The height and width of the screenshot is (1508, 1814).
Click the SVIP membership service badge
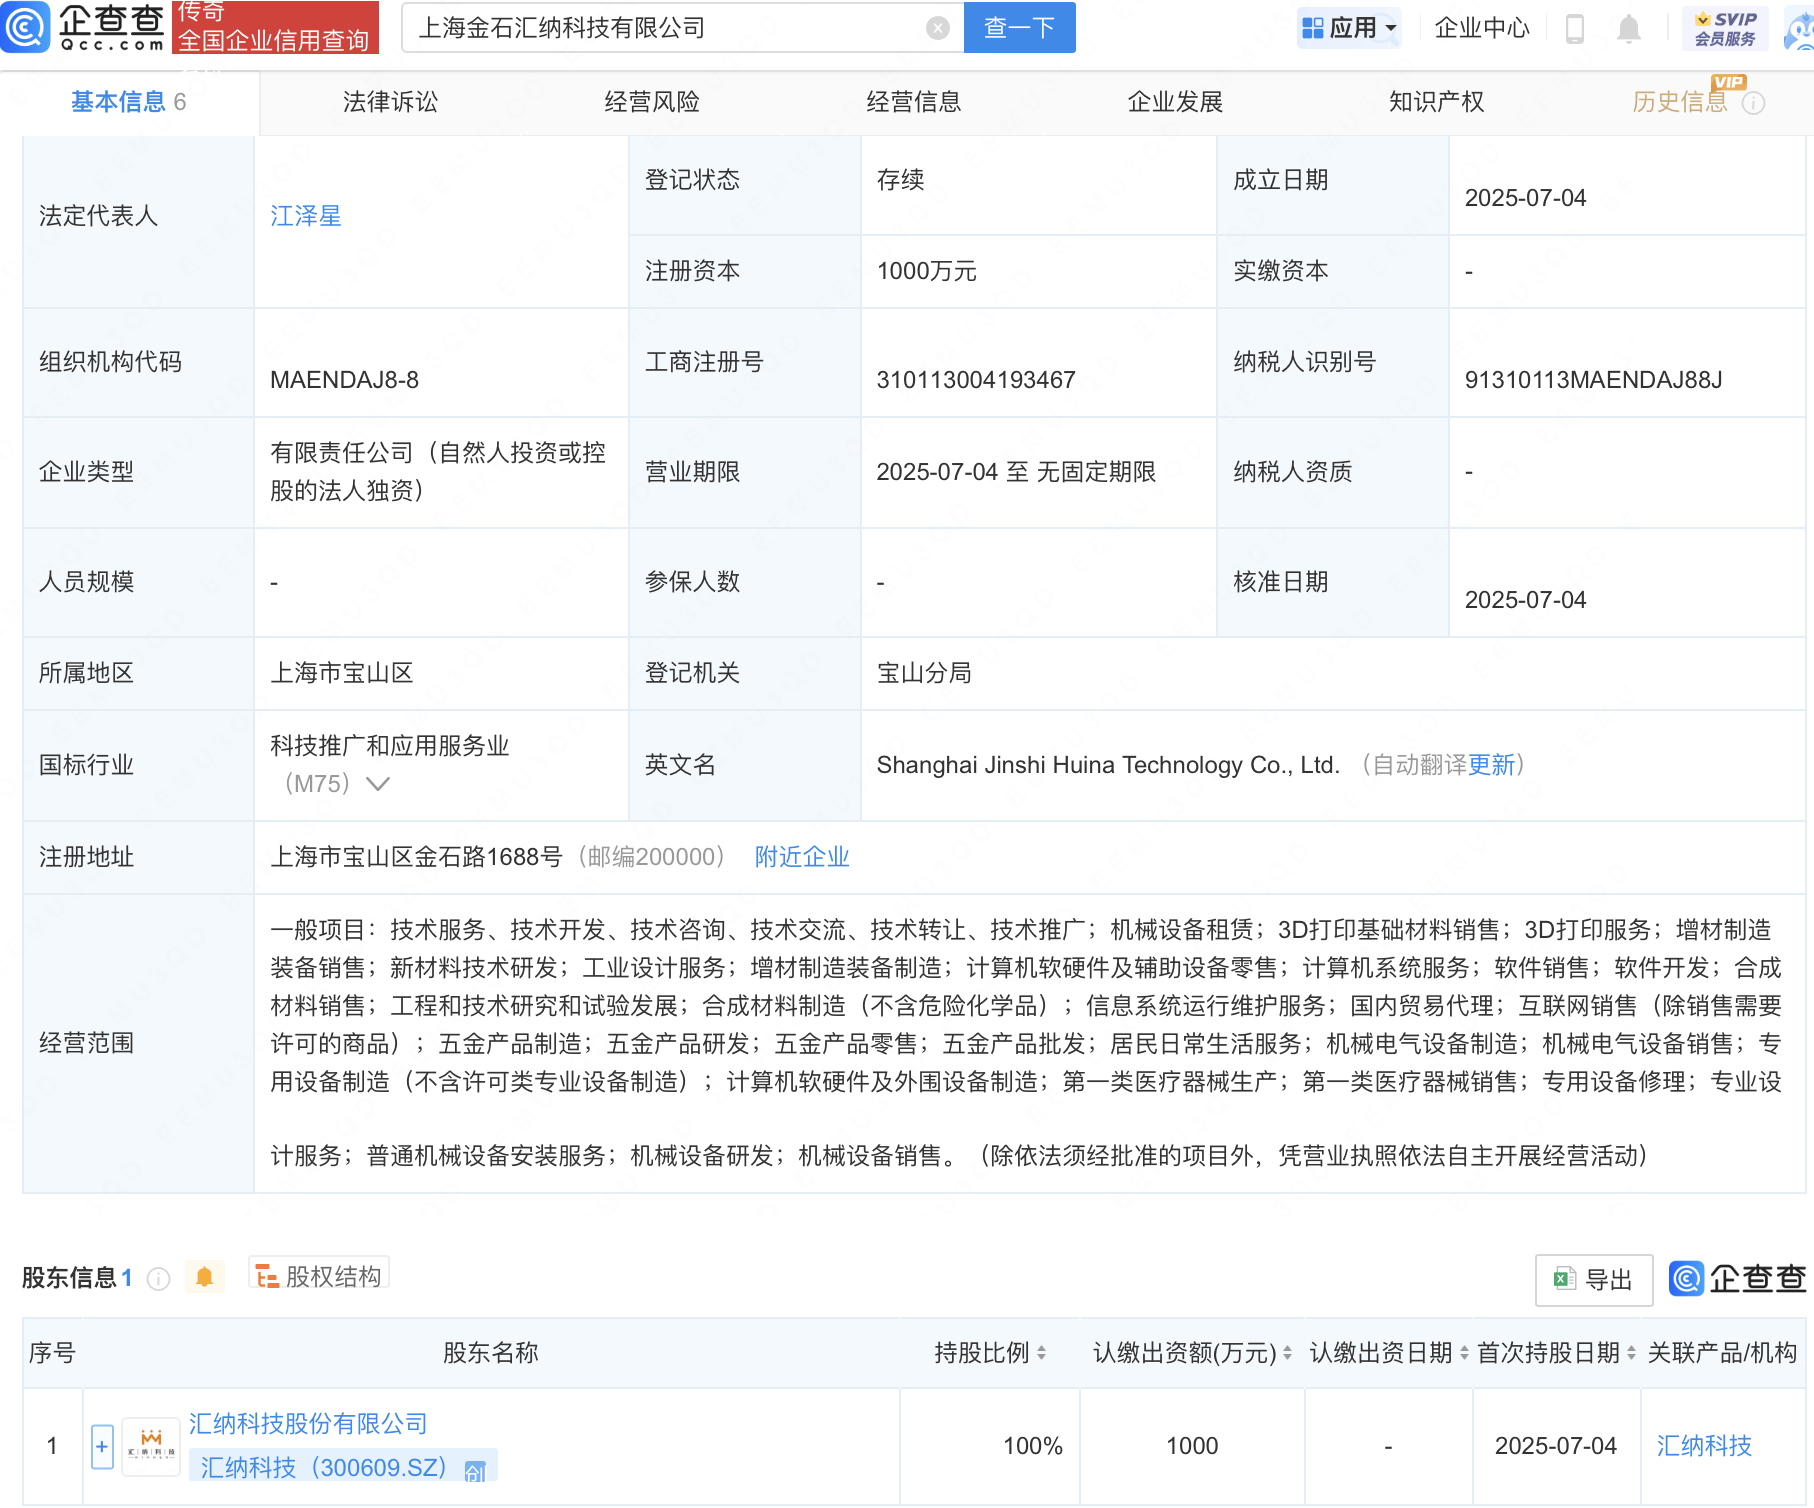(1725, 28)
